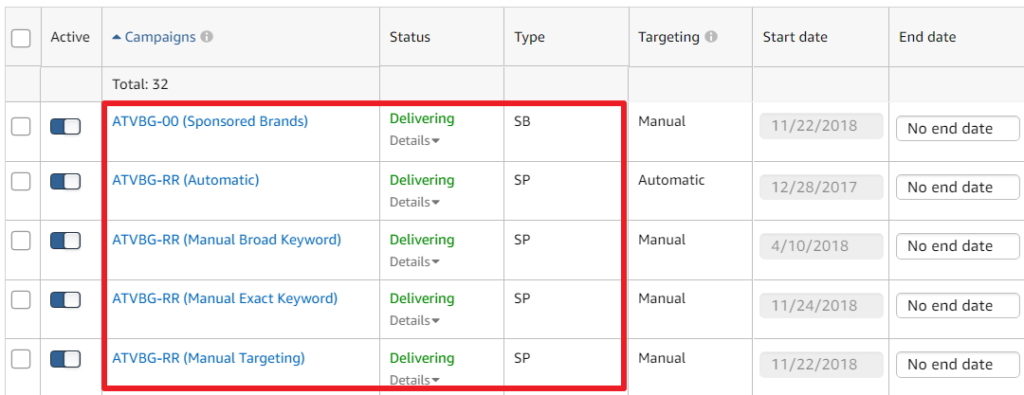Click the Type column header
Viewport: 1024px width, 395px height.
[x=529, y=37]
